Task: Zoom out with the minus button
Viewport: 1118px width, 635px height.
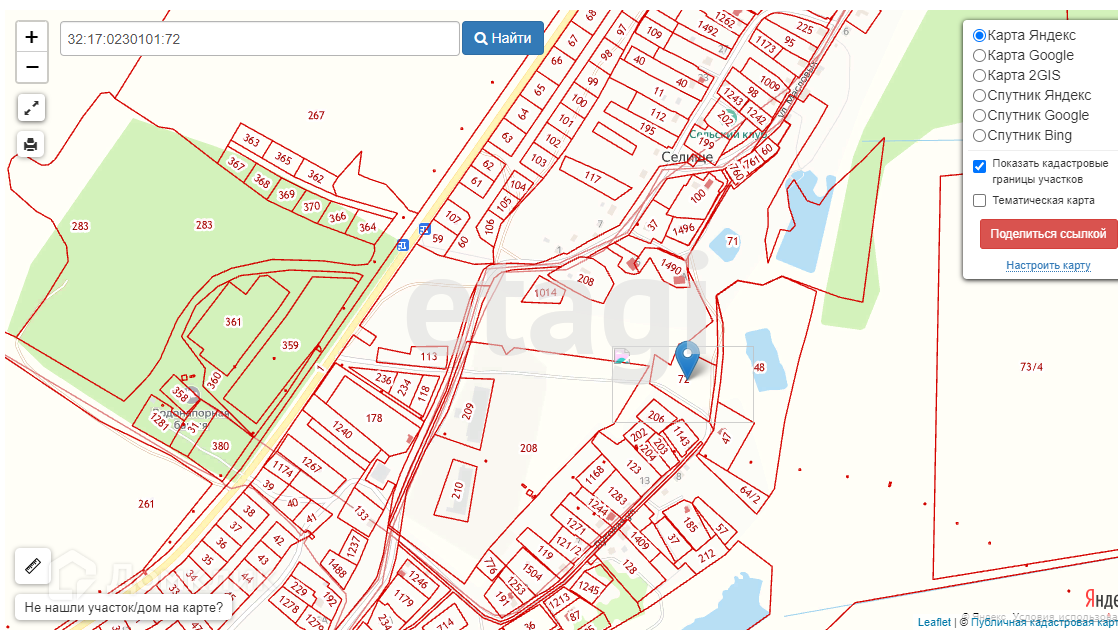Action: 31,68
